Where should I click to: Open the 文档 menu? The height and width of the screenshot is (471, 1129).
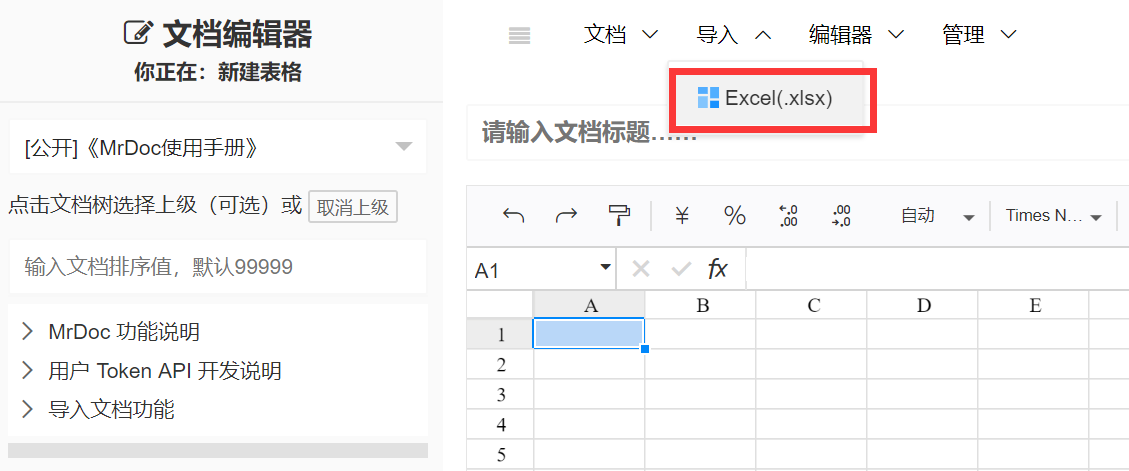[x=621, y=35]
